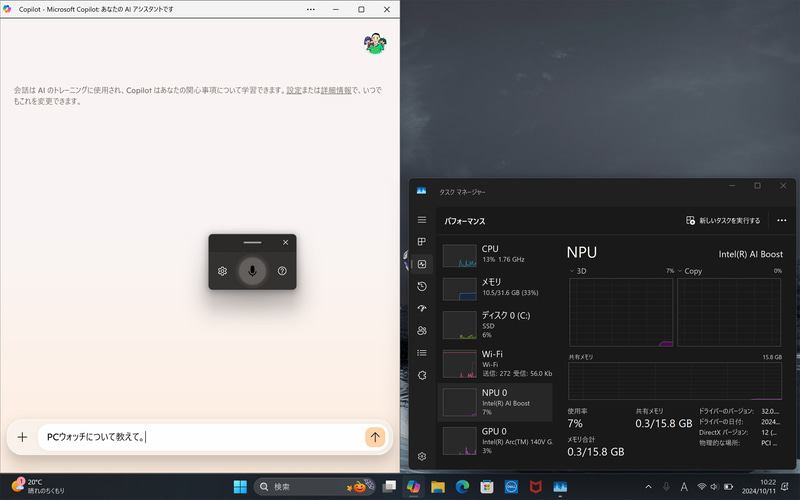Click the NPU 3D usage graph

coord(621,312)
